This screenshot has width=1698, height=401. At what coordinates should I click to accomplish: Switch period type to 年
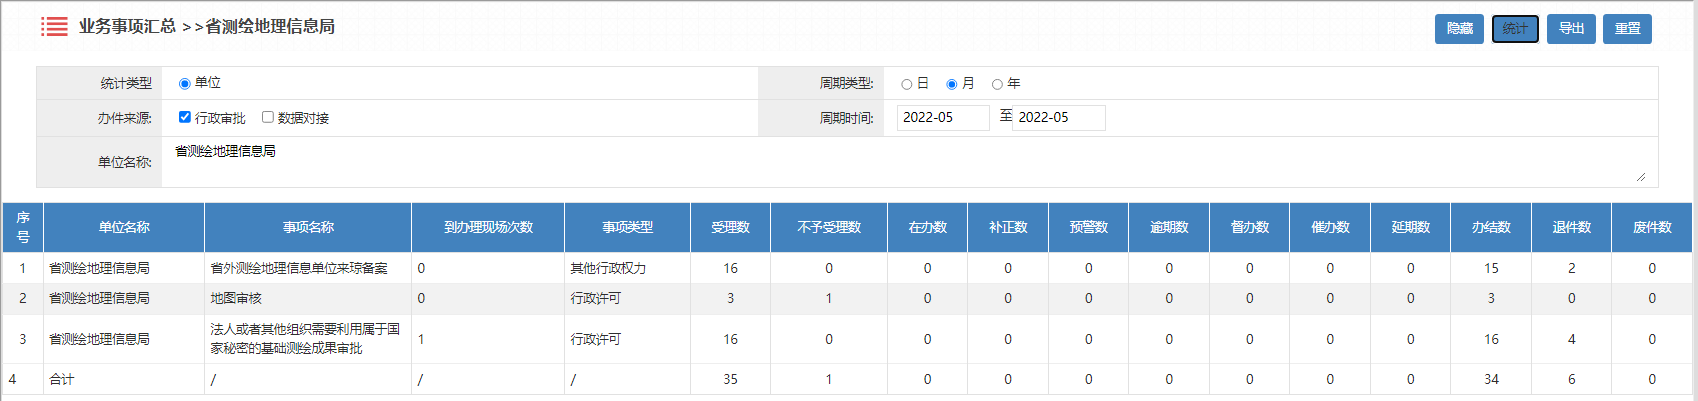click(x=997, y=85)
